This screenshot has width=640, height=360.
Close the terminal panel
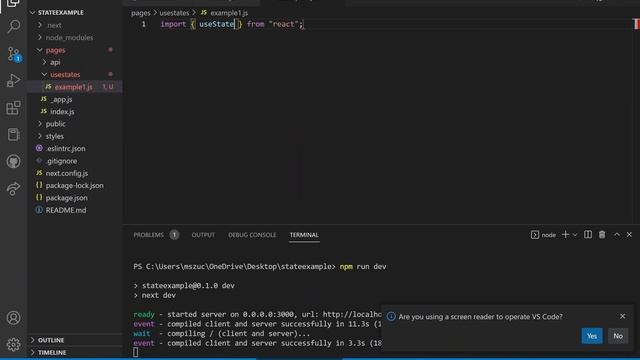(x=629, y=234)
